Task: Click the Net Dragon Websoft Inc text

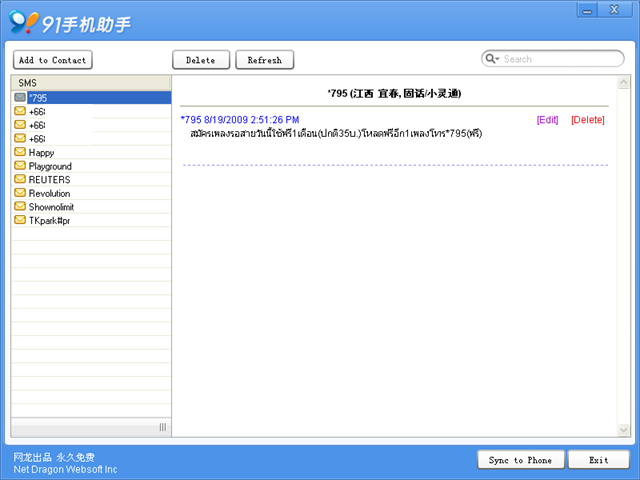Action: (65, 469)
